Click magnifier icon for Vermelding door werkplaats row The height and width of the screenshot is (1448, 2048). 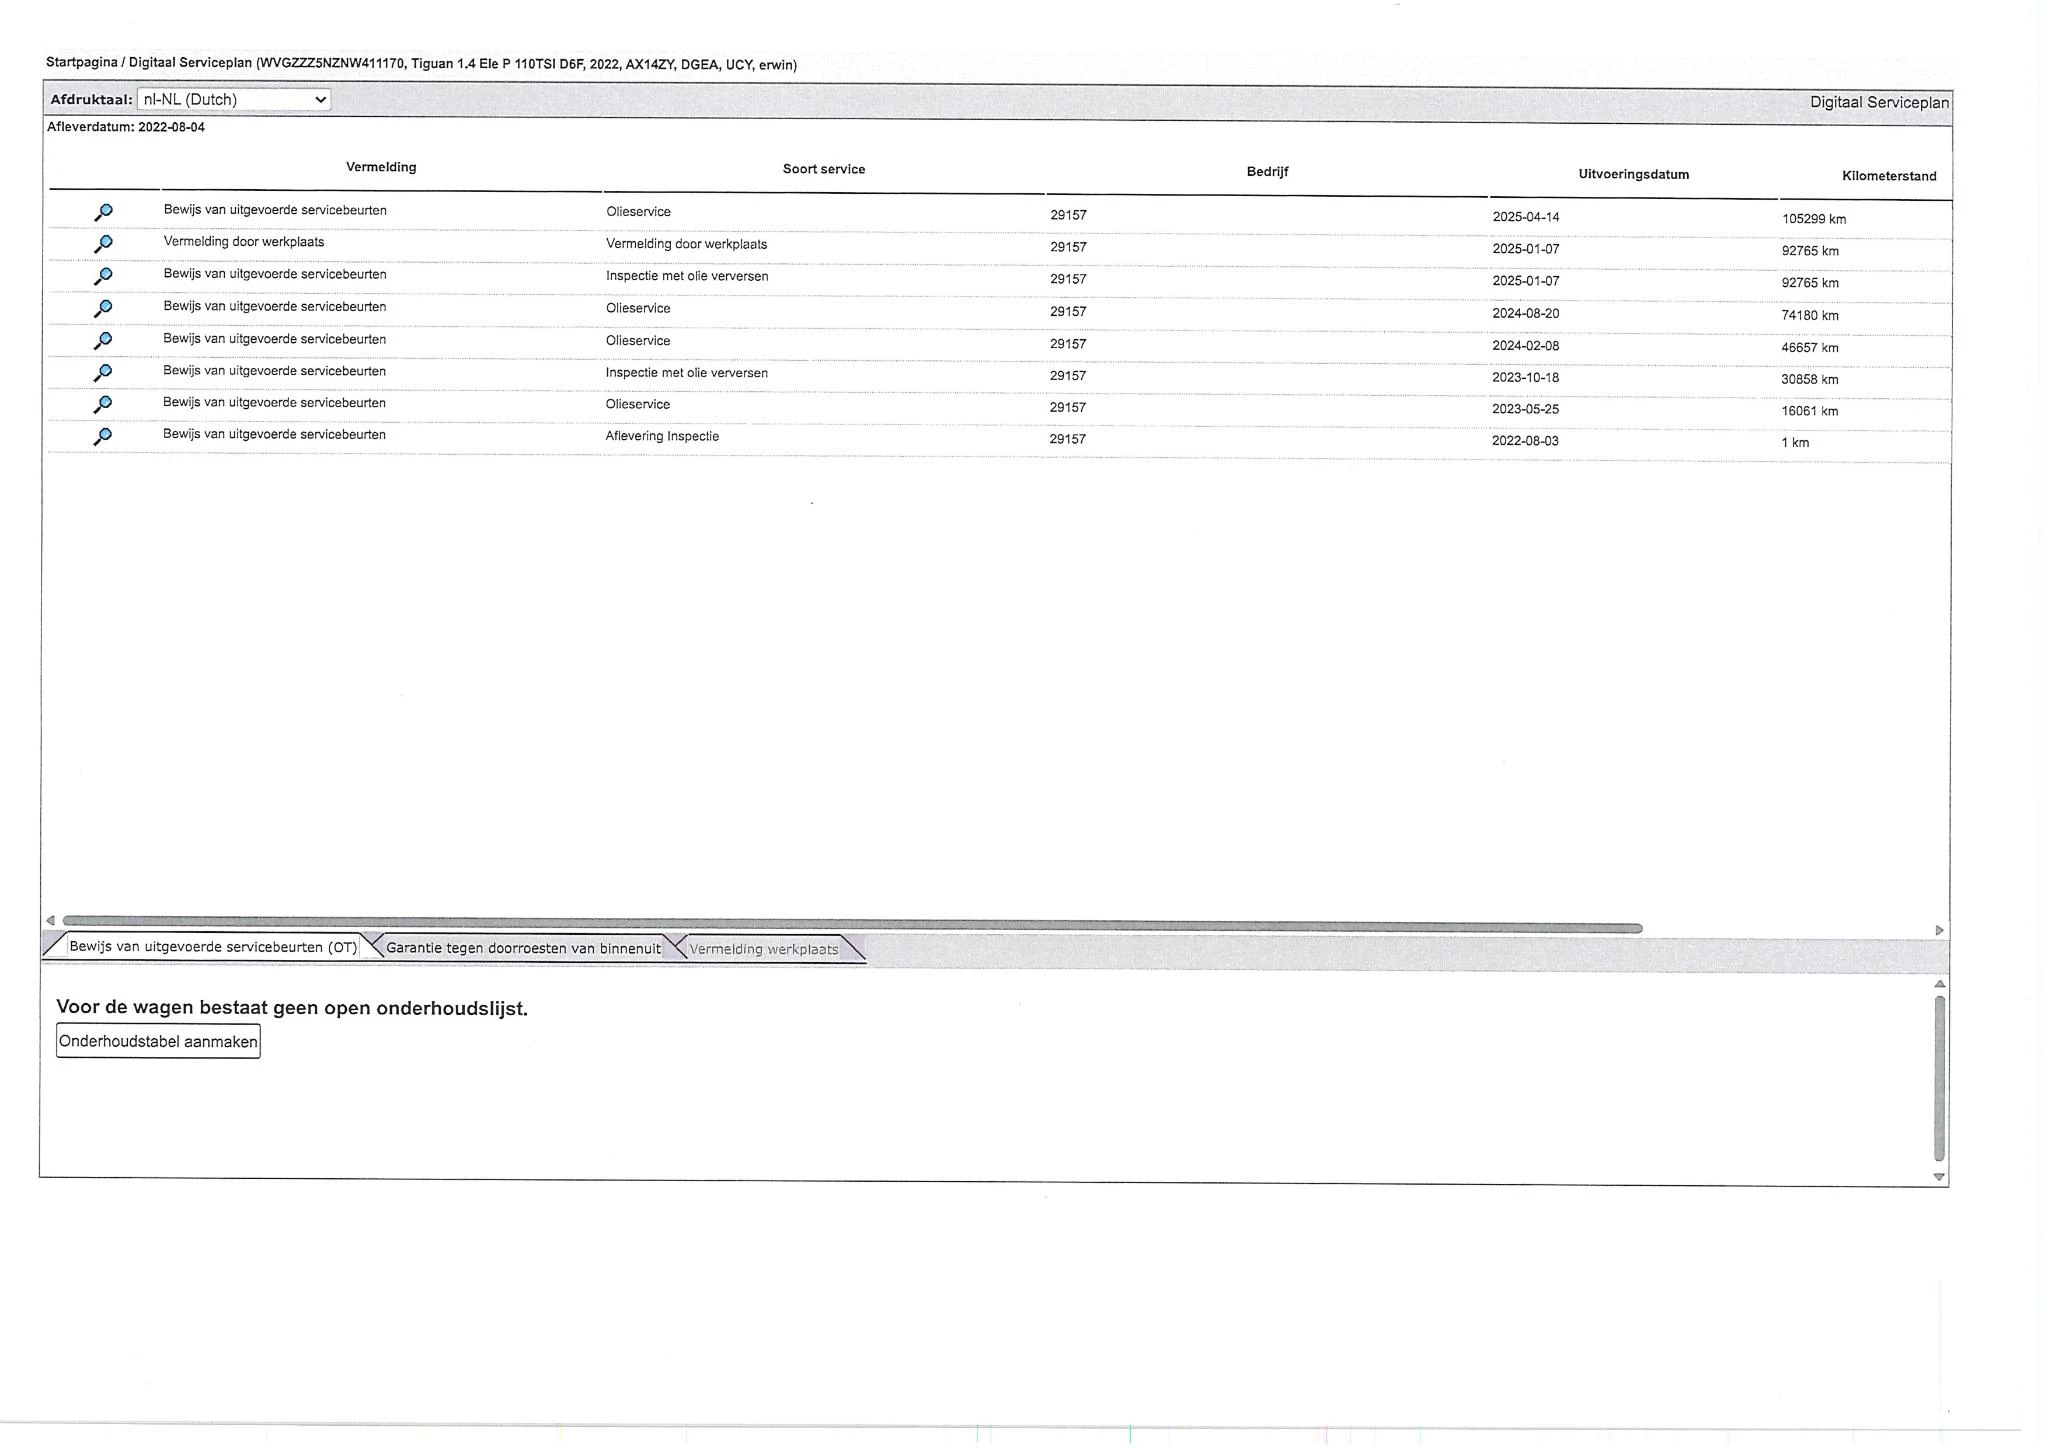coord(103,244)
